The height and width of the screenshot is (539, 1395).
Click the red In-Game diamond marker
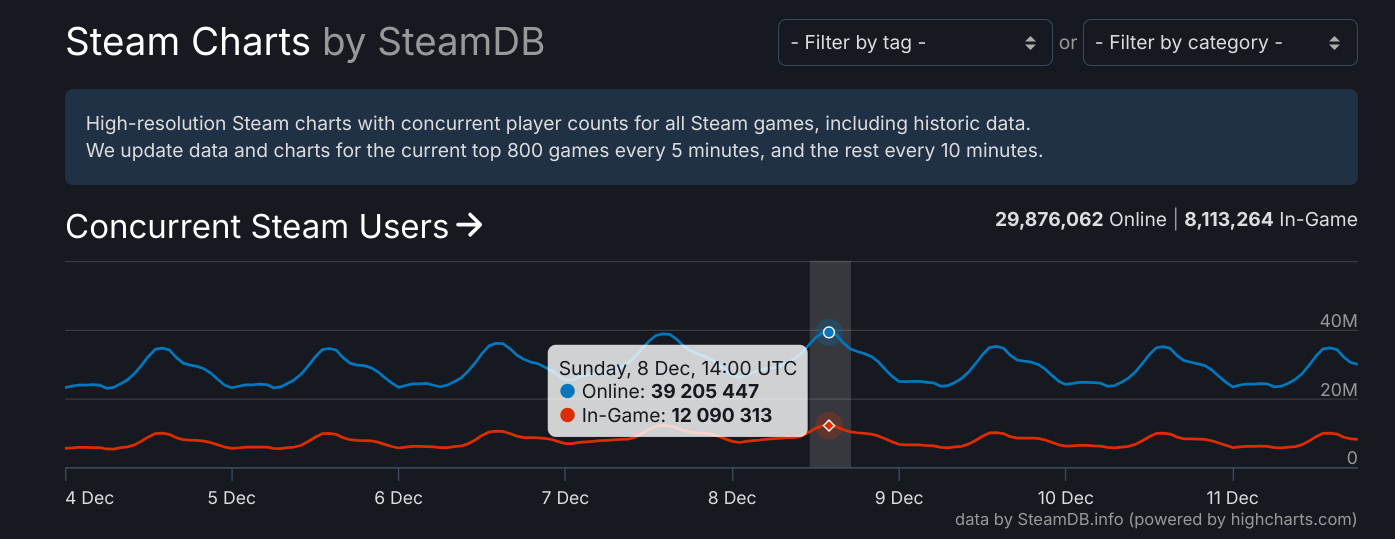tap(829, 426)
